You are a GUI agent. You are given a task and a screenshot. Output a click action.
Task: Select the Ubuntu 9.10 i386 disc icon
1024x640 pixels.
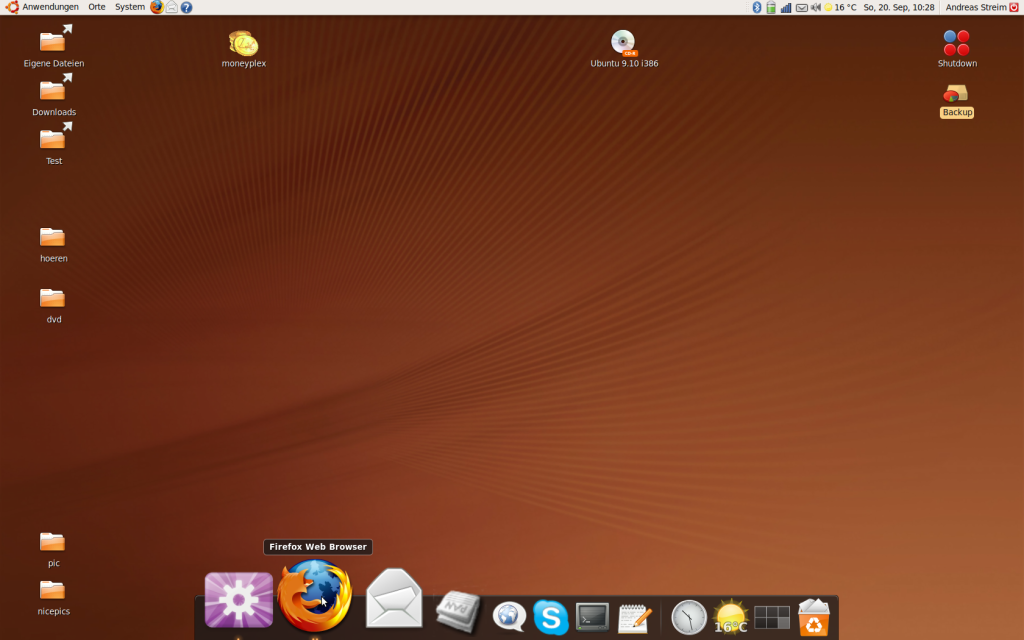click(624, 44)
